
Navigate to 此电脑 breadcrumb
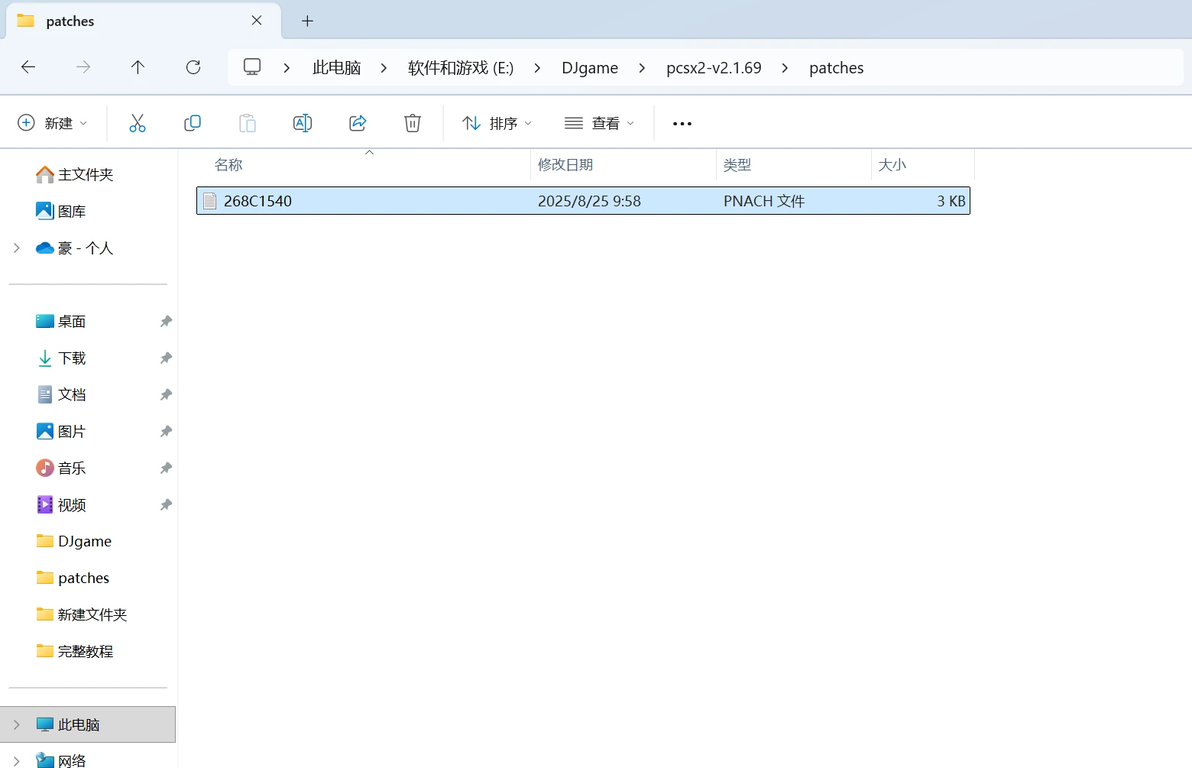(x=337, y=68)
